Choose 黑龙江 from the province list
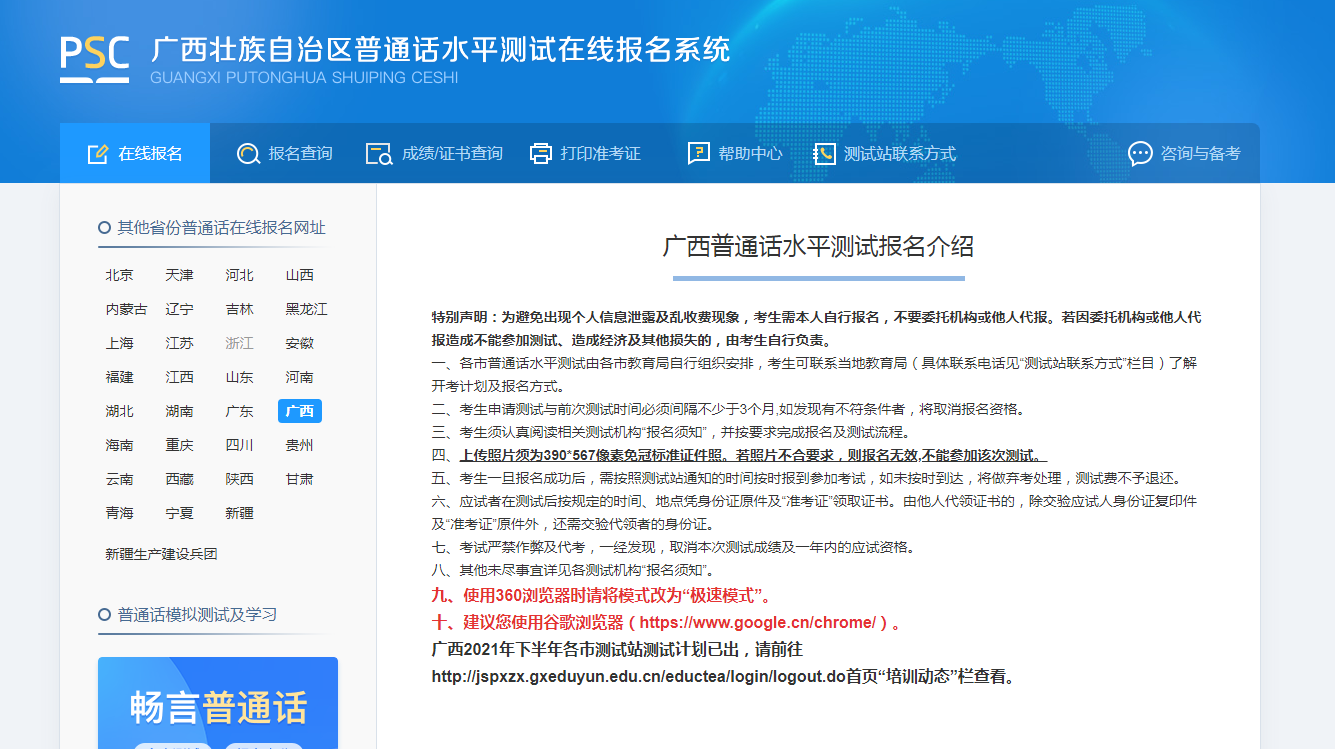 click(306, 309)
